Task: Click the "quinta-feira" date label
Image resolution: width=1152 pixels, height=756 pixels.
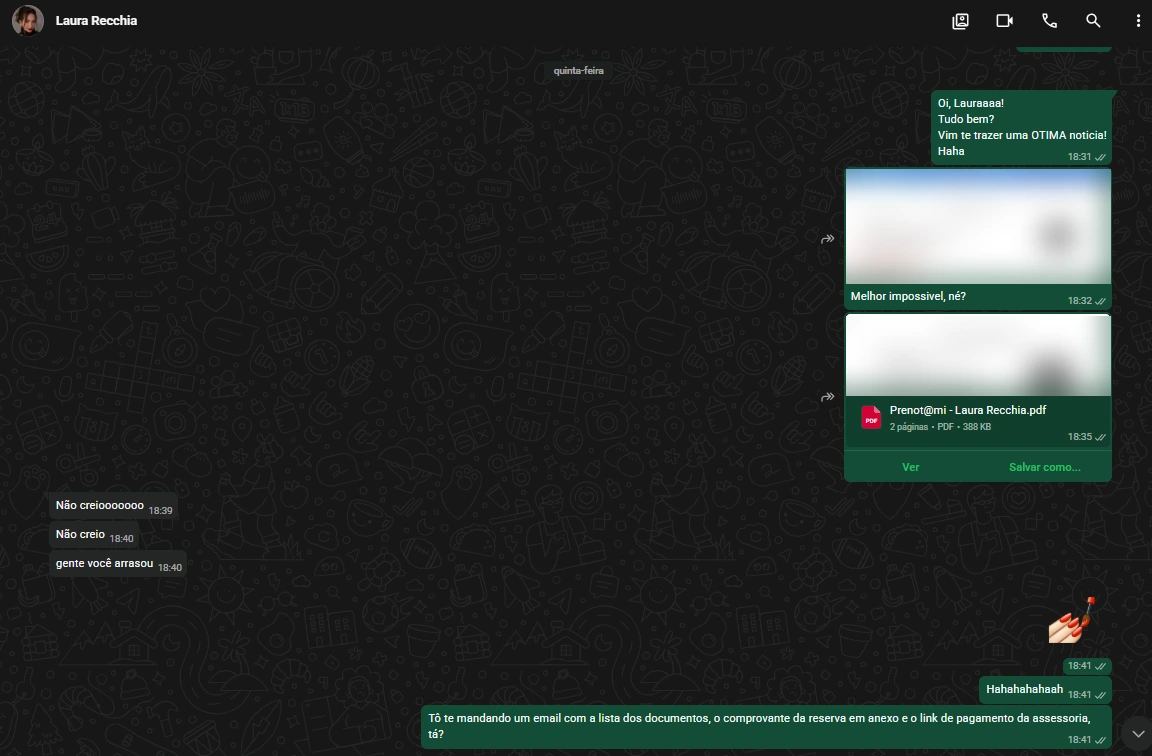Action: 578,71
